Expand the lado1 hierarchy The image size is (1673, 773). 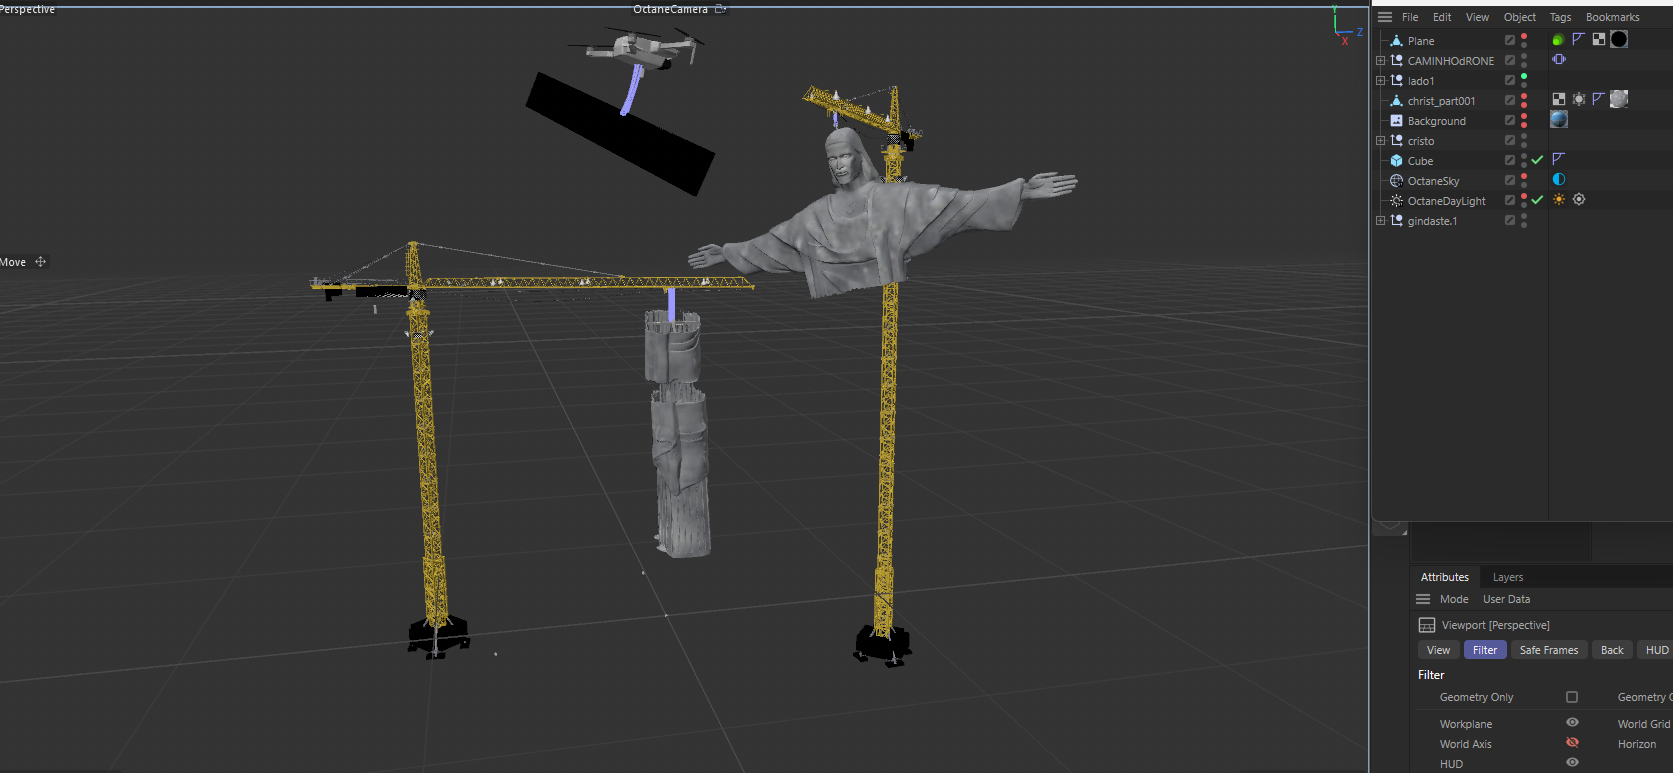(x=1381, y=81)
